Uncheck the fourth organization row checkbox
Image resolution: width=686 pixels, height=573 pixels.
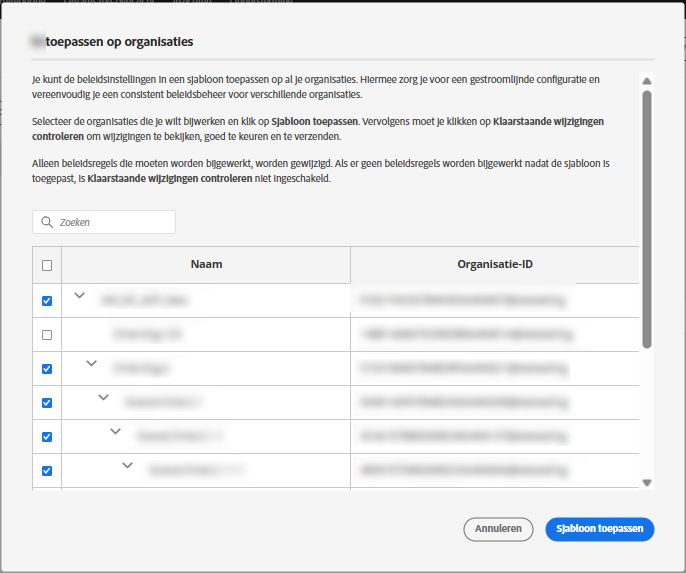pyautogui.click(x=47, y=403)
